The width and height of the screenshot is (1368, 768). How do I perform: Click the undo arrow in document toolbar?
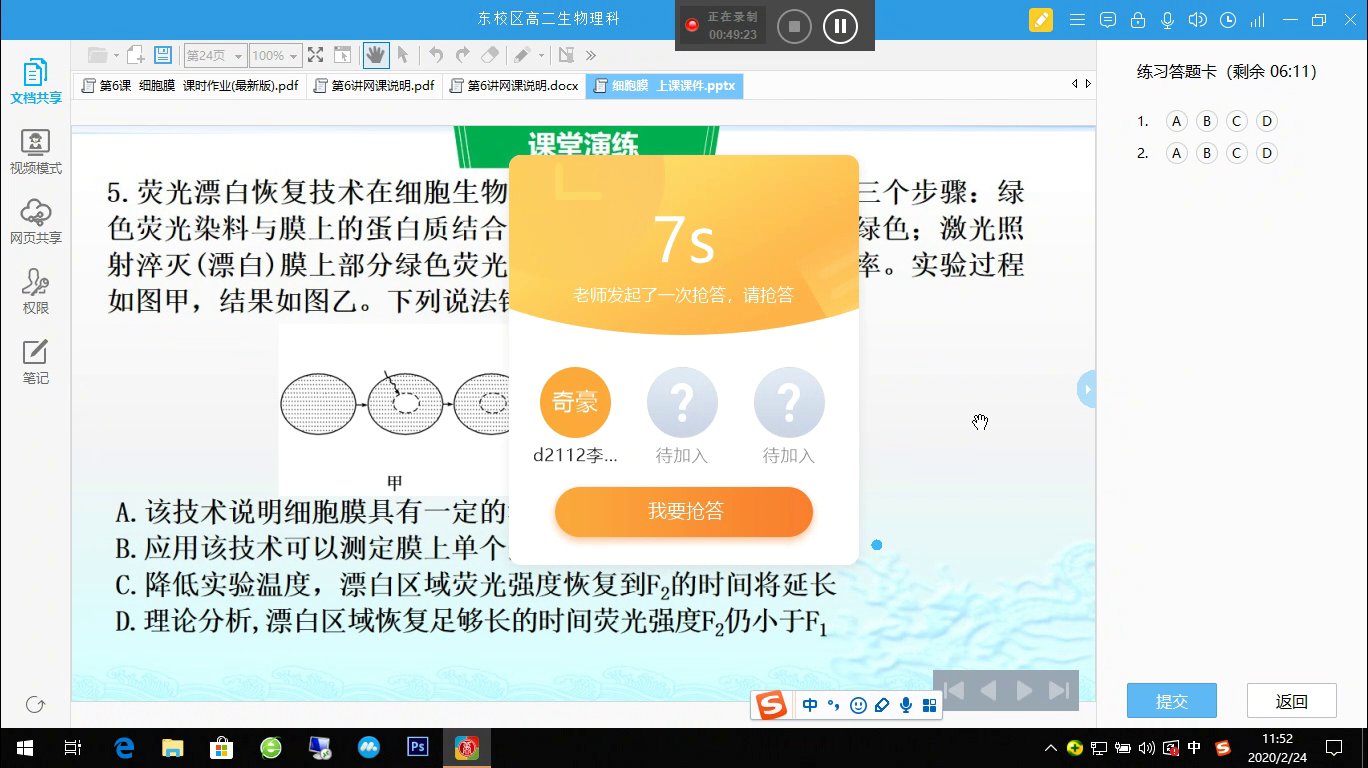click(436, 55)
